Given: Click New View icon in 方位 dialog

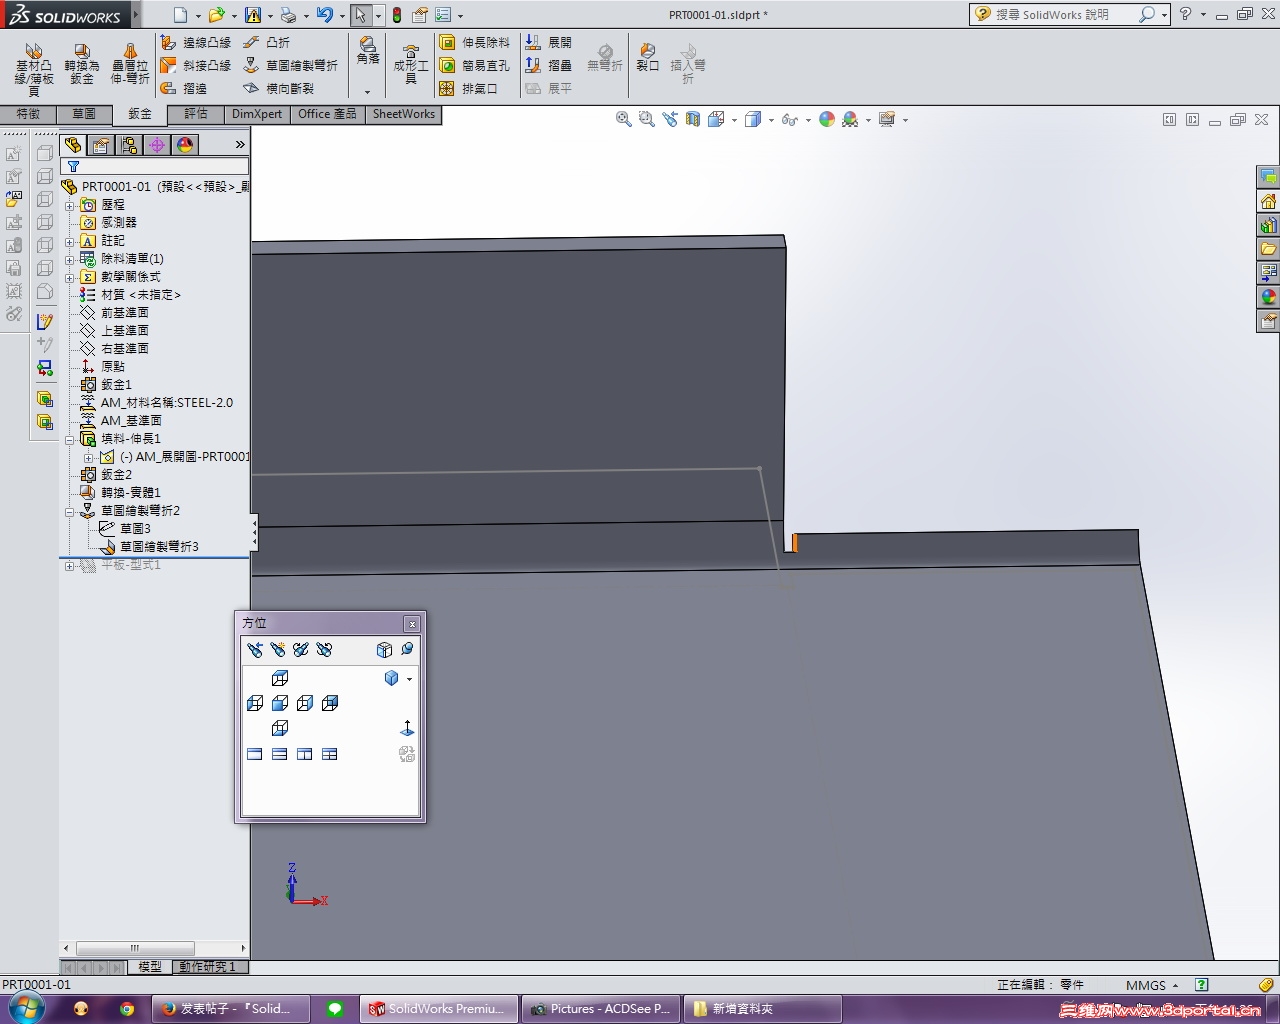Looking at the screenshot, I should coord(278,650).
